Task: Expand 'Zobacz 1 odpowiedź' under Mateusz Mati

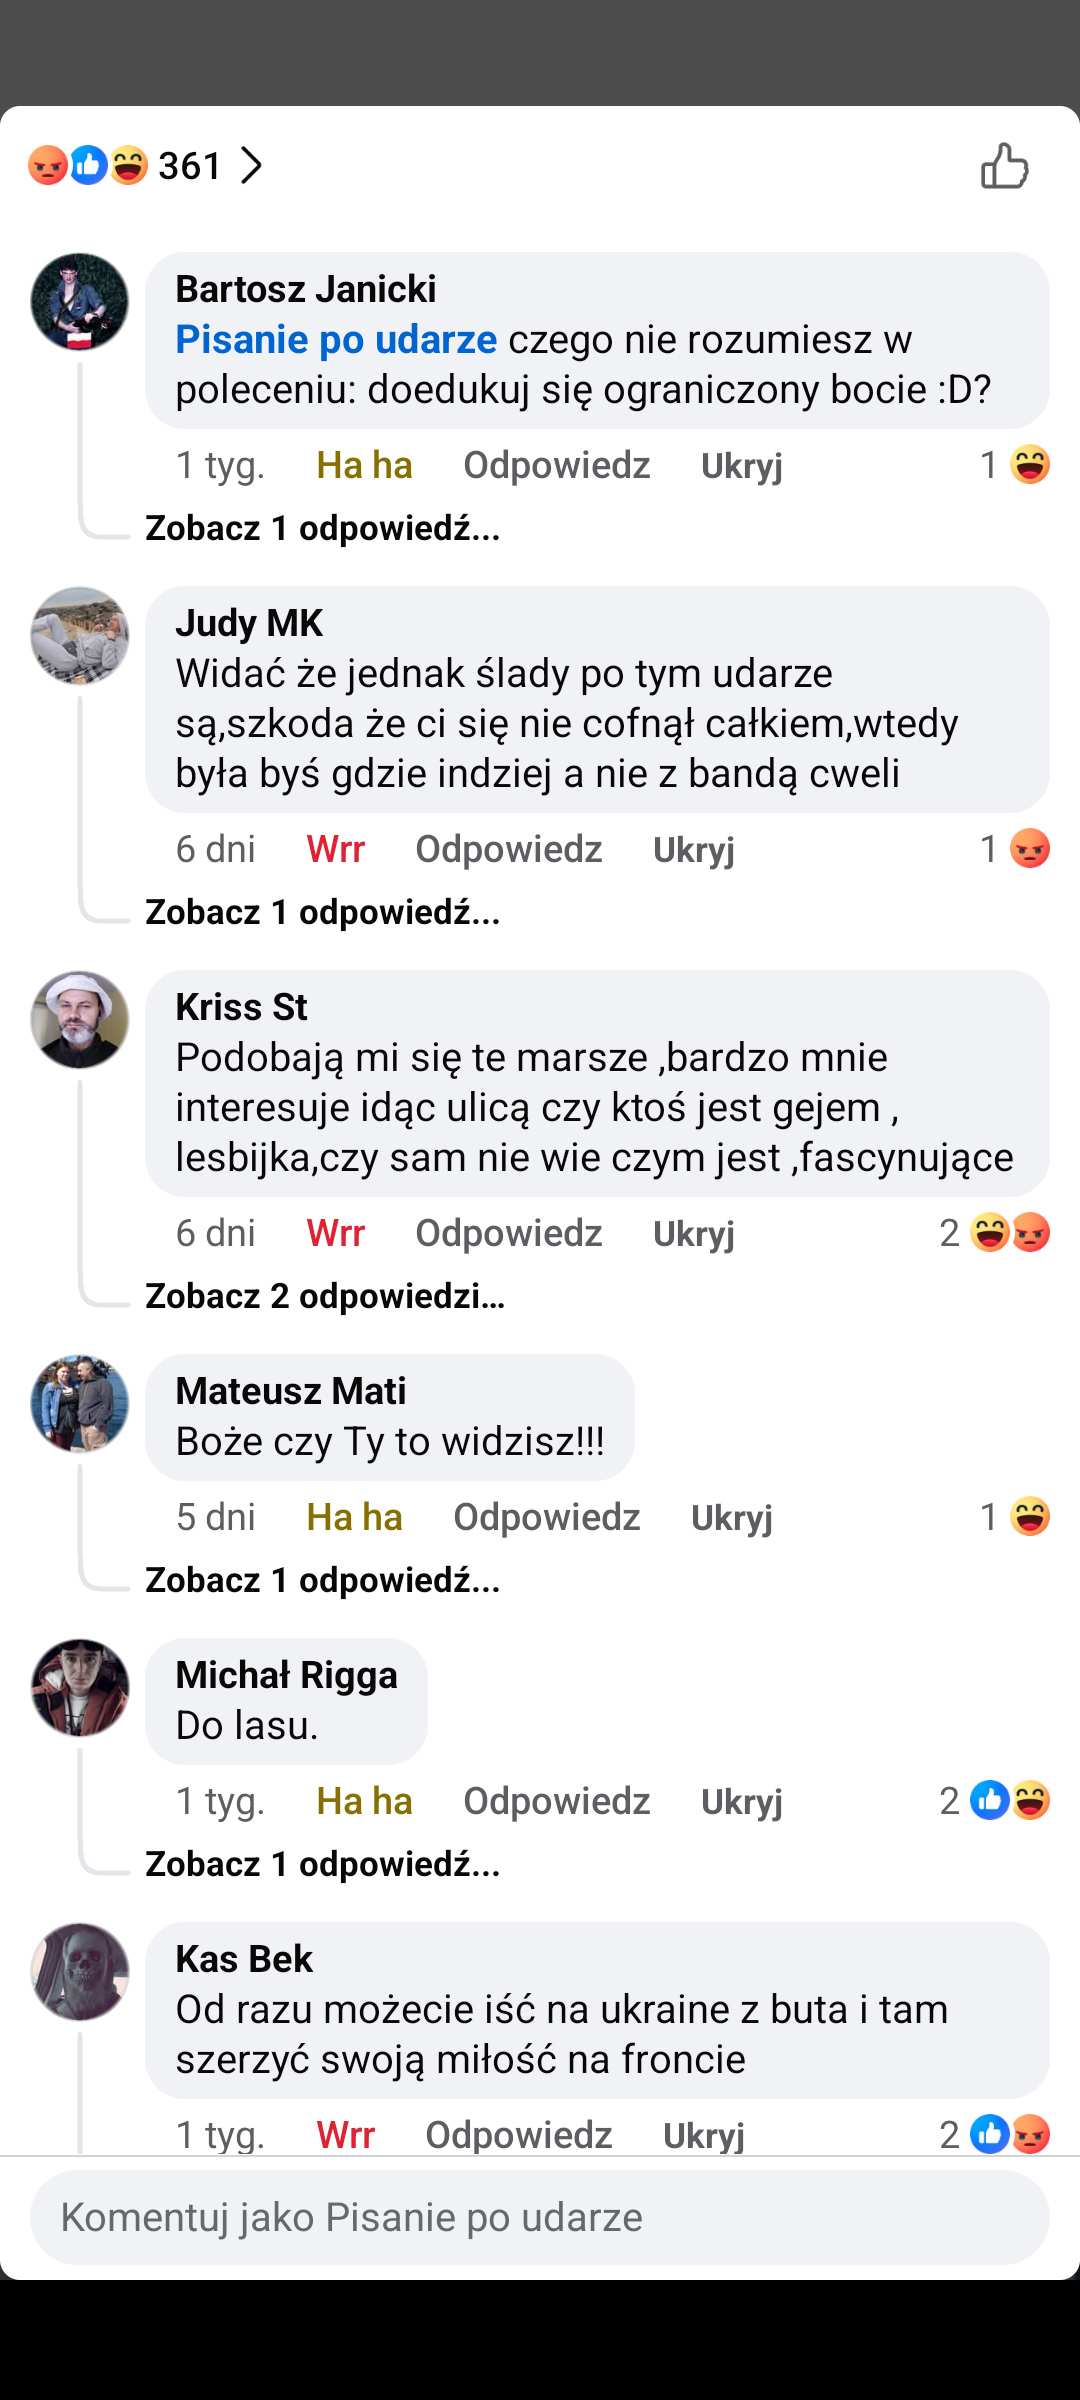Action: 322,1580
